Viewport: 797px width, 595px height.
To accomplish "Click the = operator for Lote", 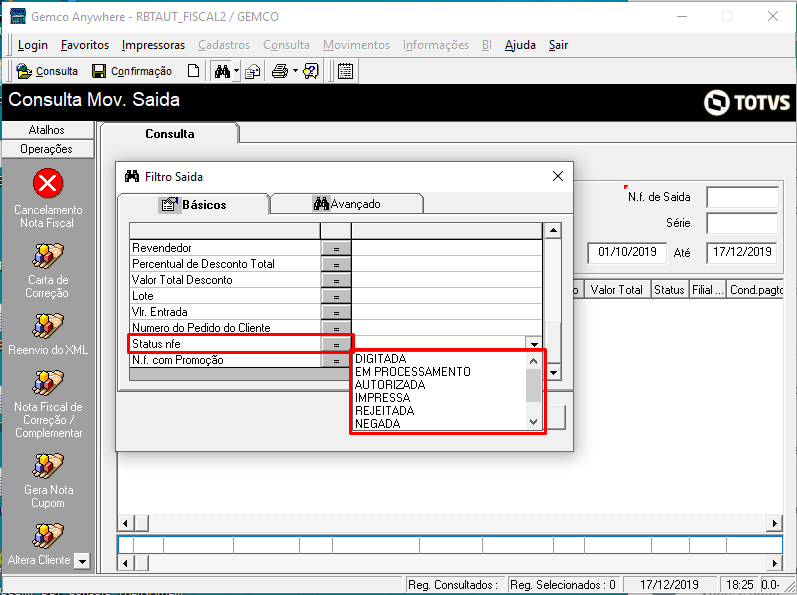I will pyautogui.click(x=336, y=296).
